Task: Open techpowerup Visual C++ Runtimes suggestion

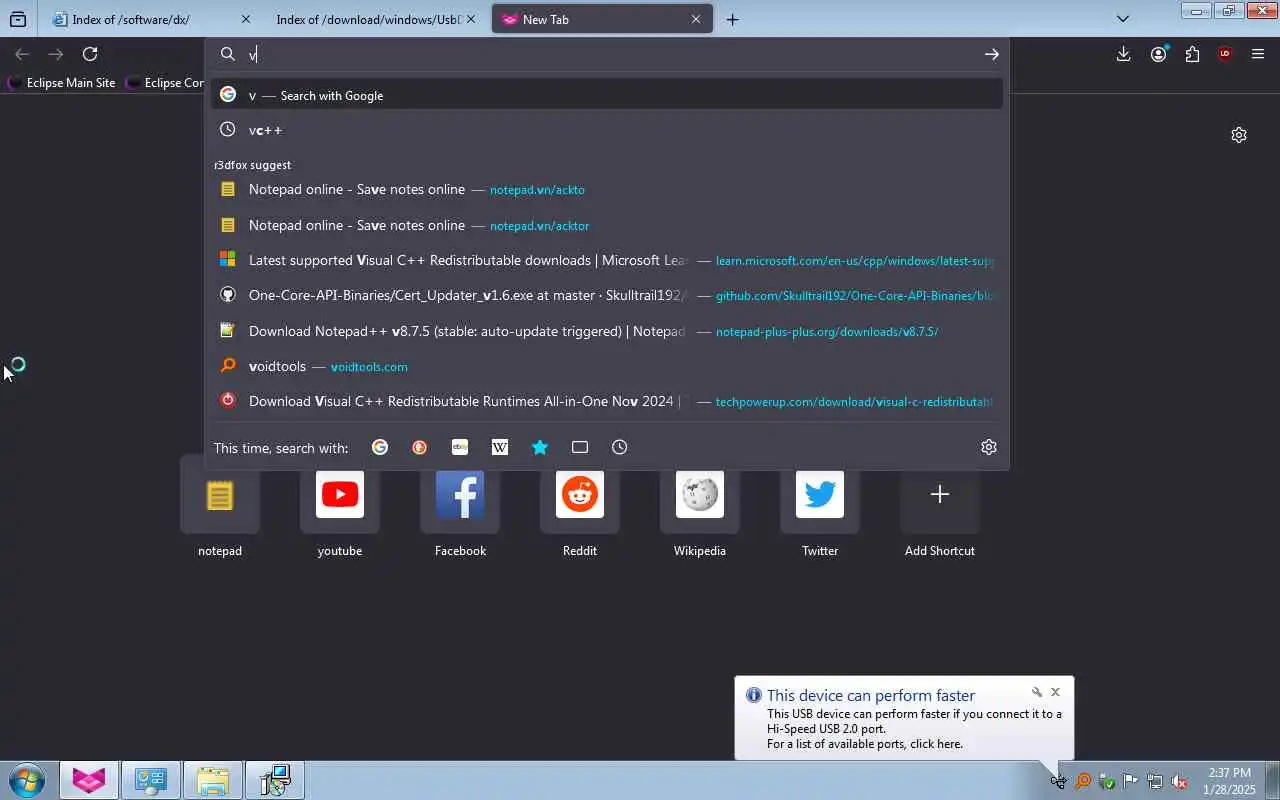Action: 607,401
